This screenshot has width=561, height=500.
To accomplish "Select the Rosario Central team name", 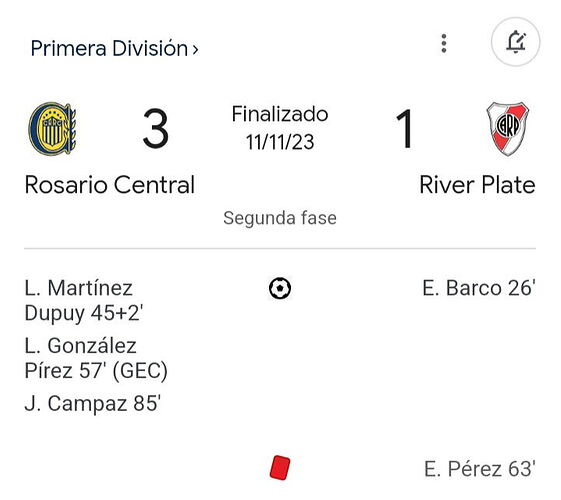I will coord(110,185).
